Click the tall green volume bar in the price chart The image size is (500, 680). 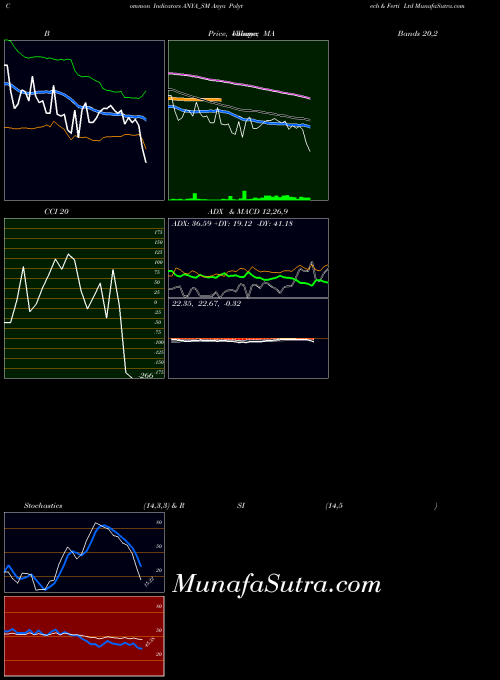(x=245, y=195)
